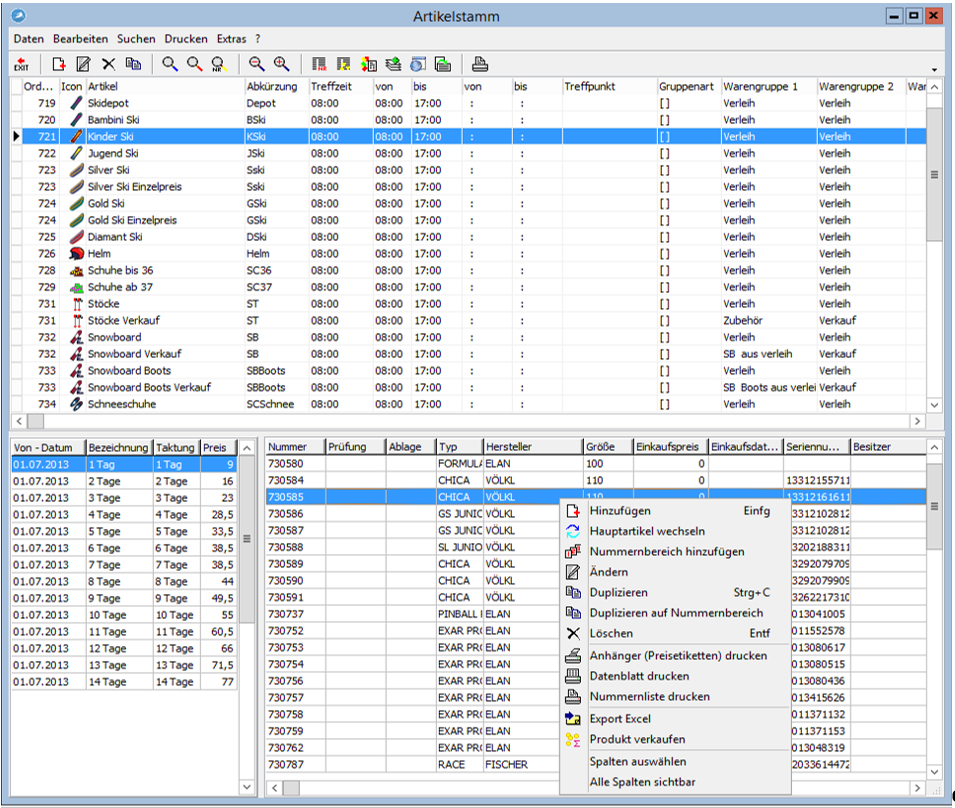Click the red EXIT toolbar icon

coord(22,64)
